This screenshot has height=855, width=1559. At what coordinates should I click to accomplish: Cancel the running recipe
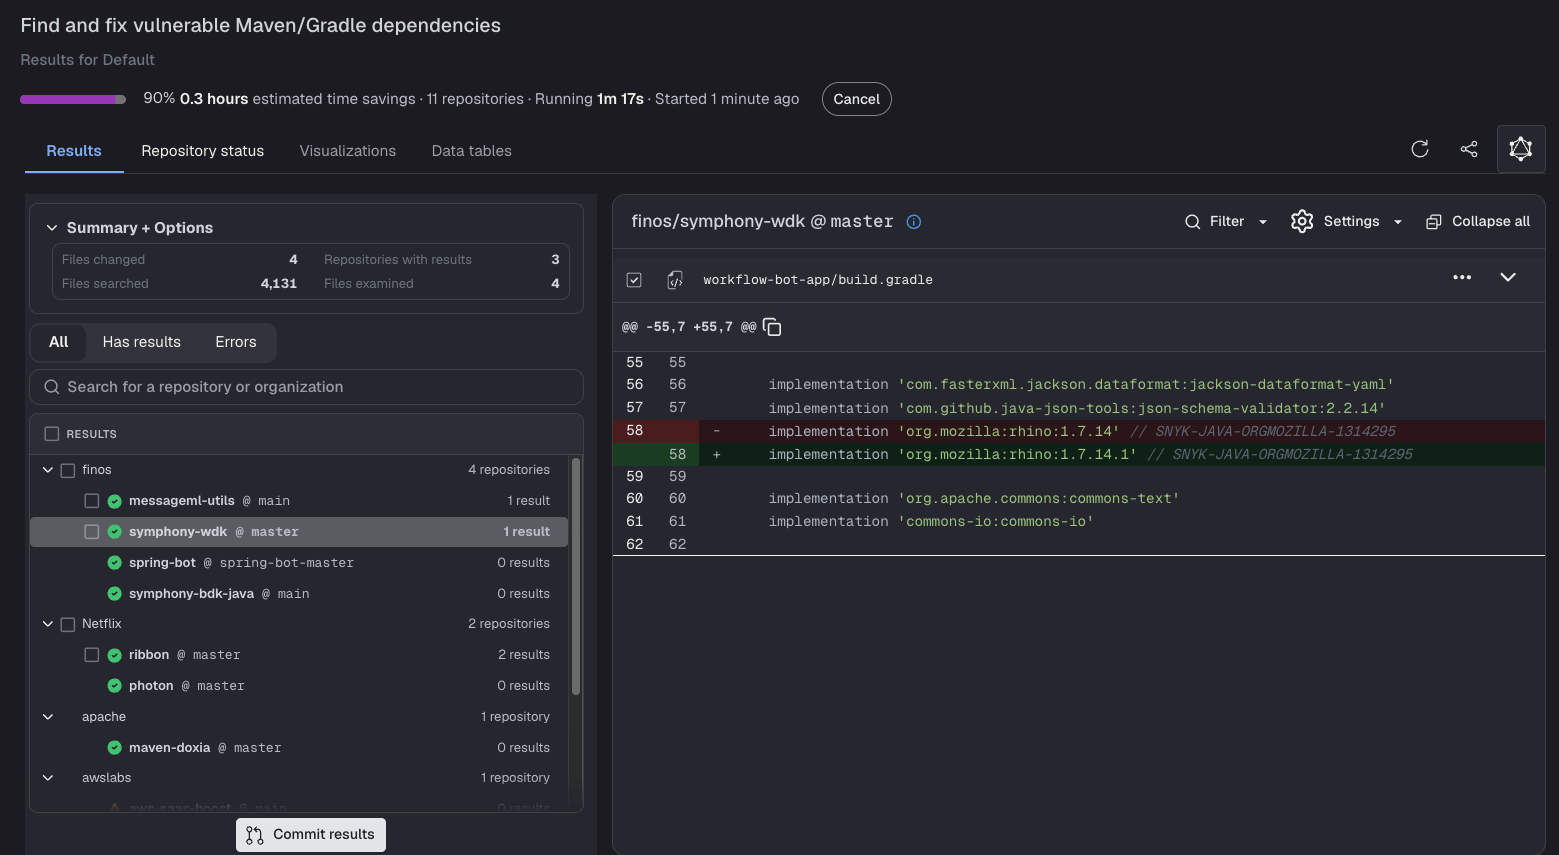(857, 99)
